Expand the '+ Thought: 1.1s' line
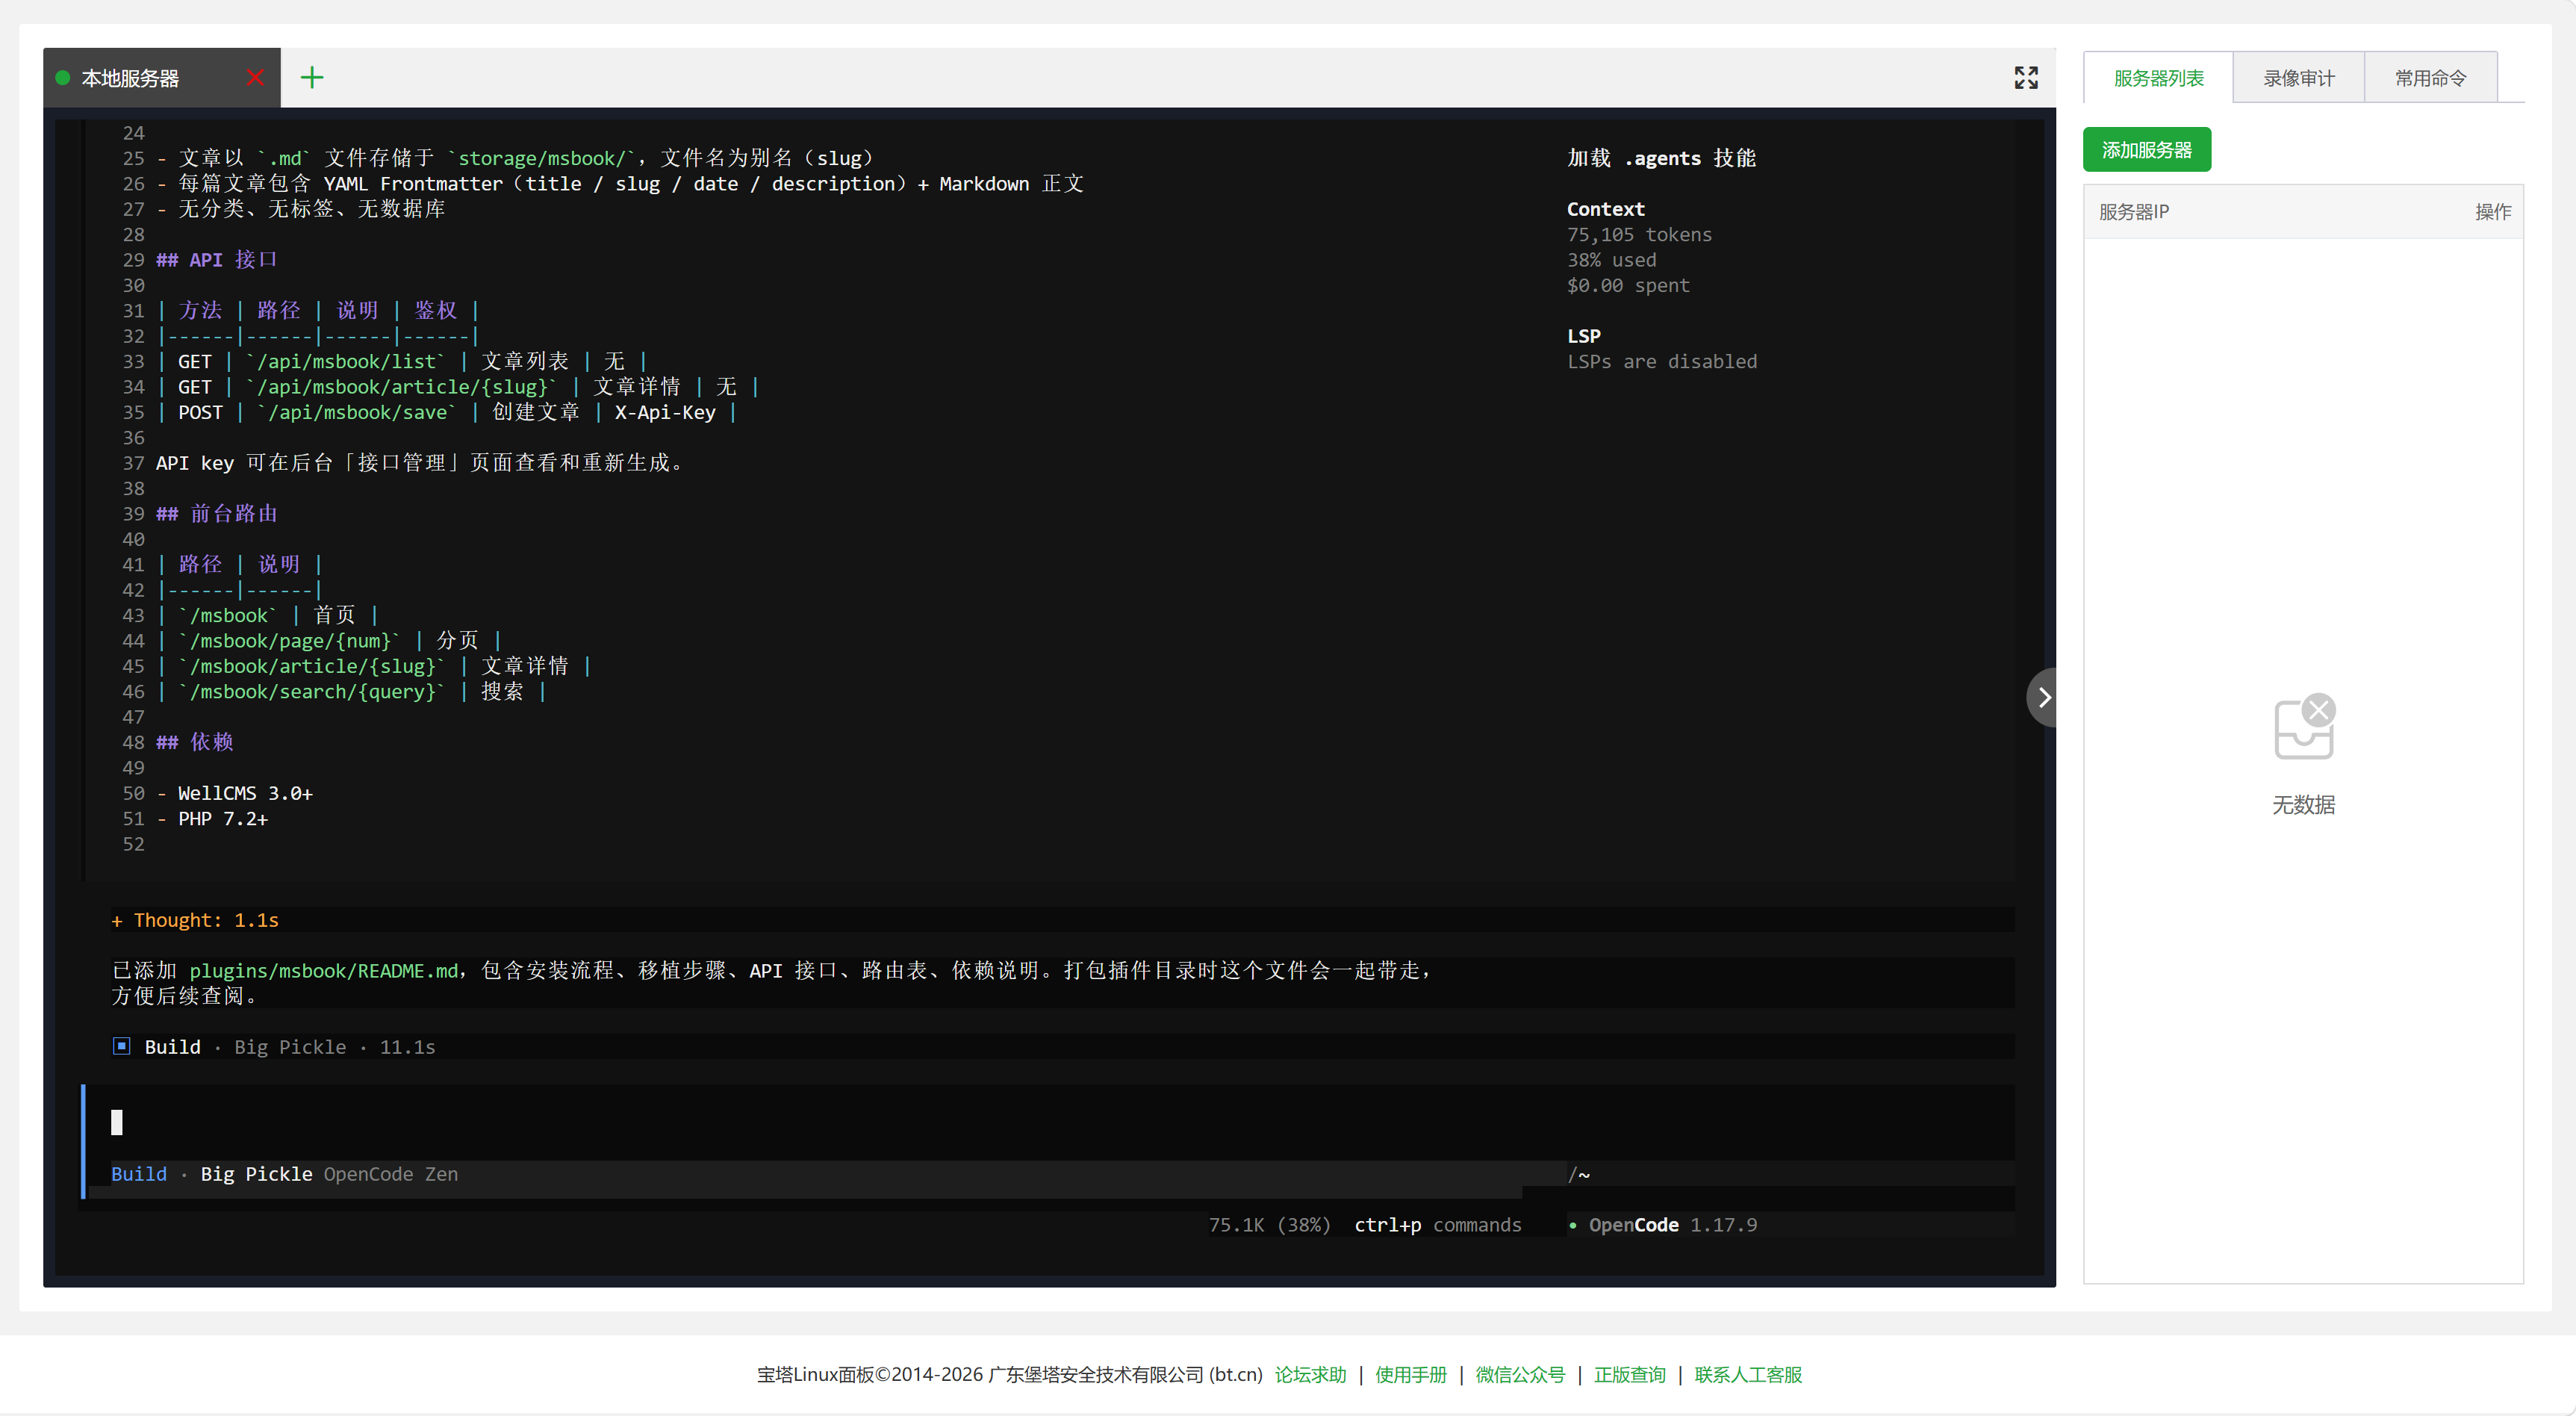Viewport: 2576px width, 1416px height. [195, 920]
